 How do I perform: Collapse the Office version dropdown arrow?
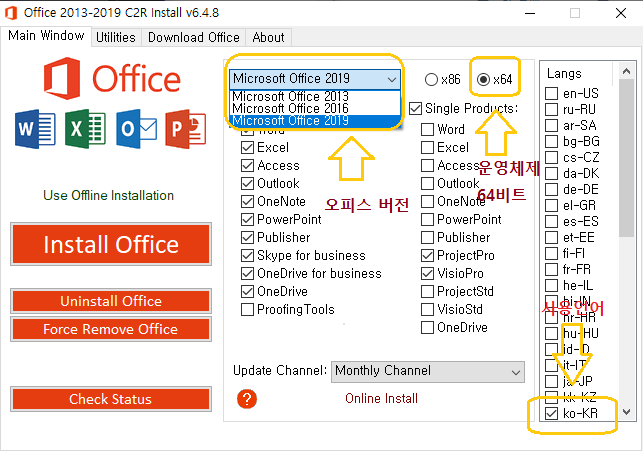pos(392,79)
